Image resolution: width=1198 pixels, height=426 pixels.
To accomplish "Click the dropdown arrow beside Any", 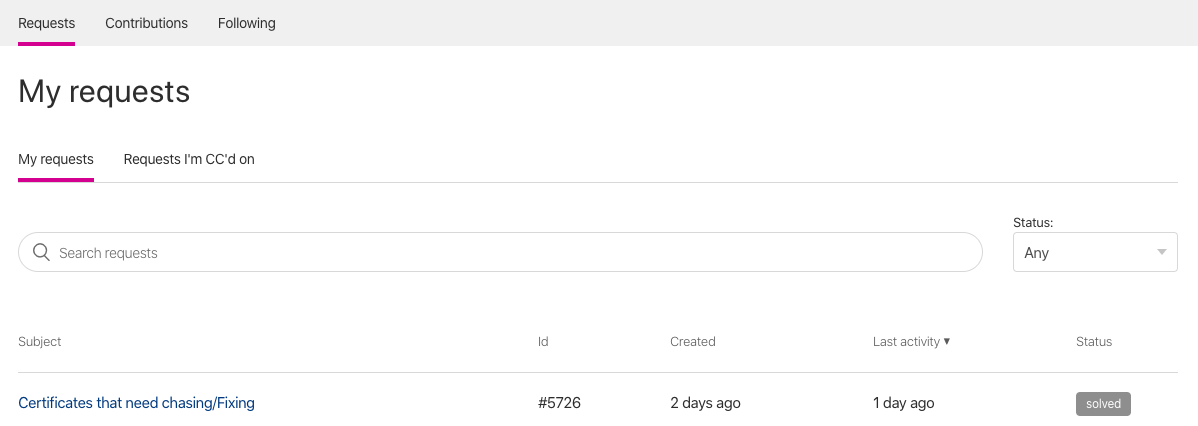I will [x=1161, y=253].
